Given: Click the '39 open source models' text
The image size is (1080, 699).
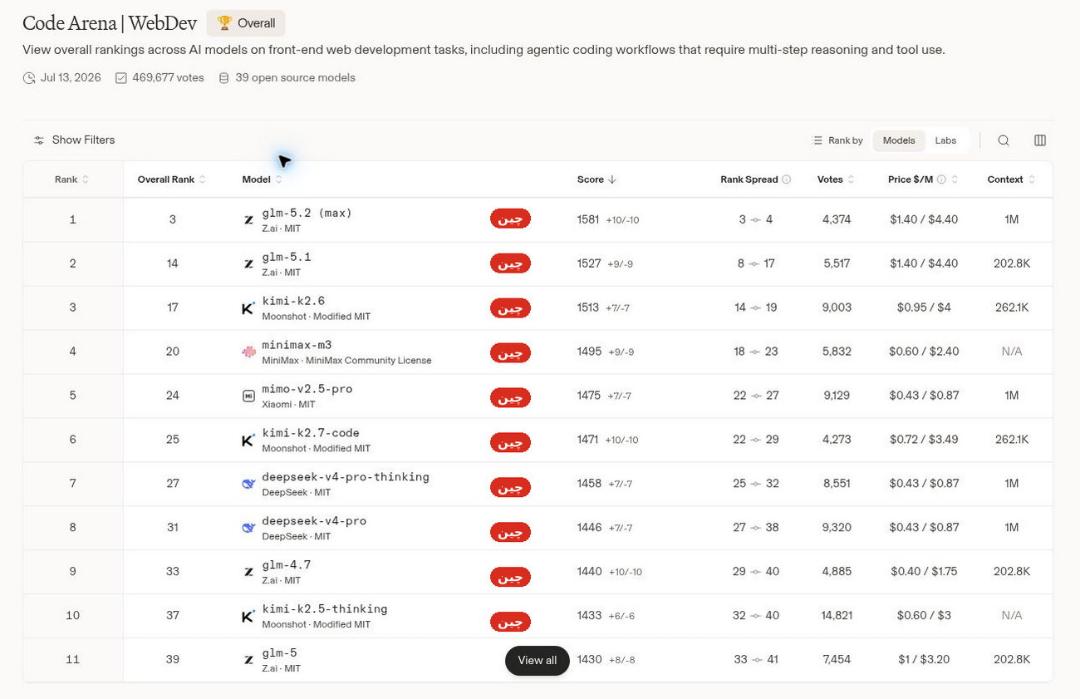Looking at the screenshot, I should click(295, 78).
